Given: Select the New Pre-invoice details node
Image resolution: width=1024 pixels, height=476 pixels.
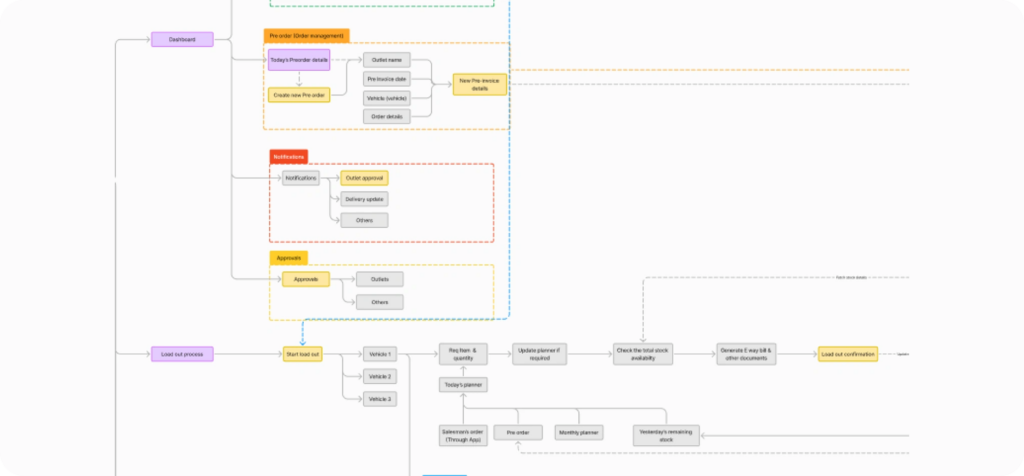Looking at the screenshot, I should [480, 84].
